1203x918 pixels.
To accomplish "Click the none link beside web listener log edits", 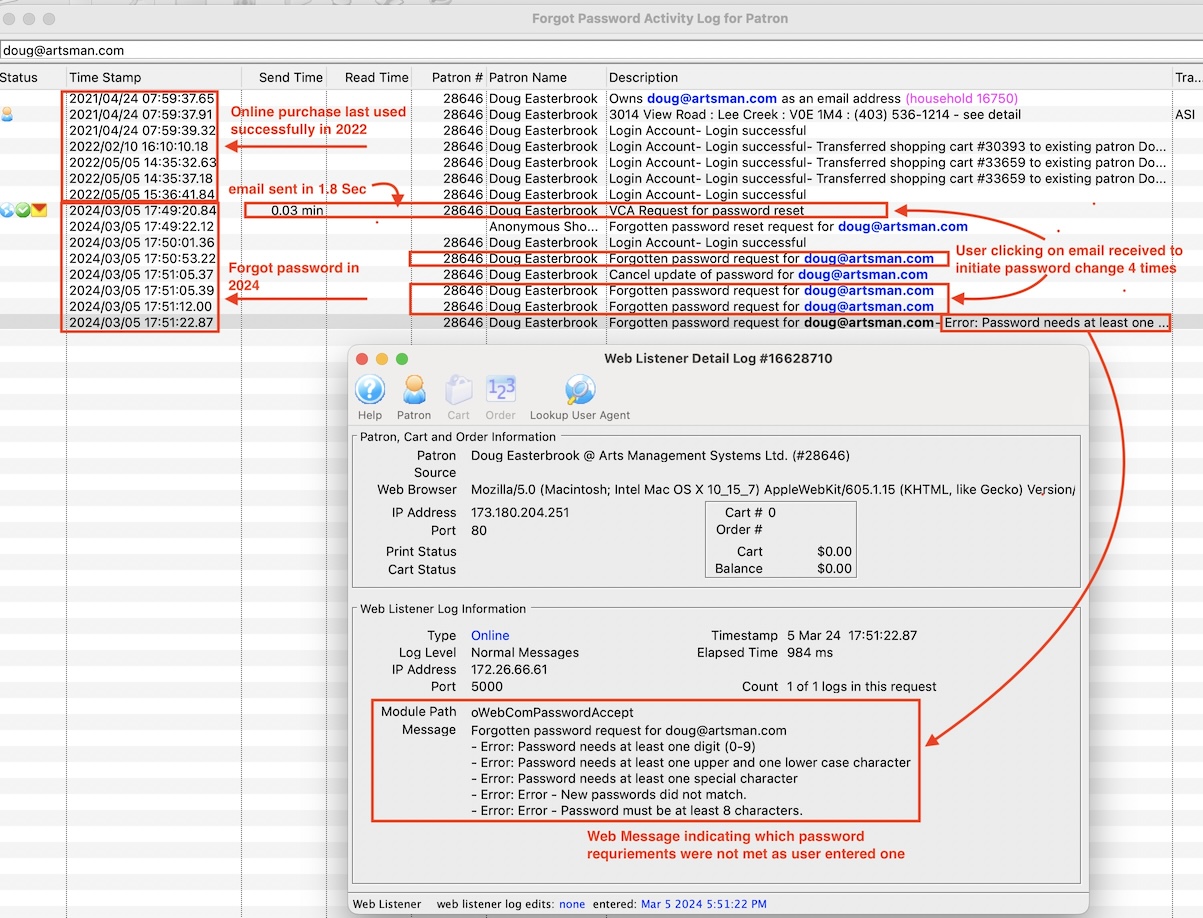I will coord(571,903).
